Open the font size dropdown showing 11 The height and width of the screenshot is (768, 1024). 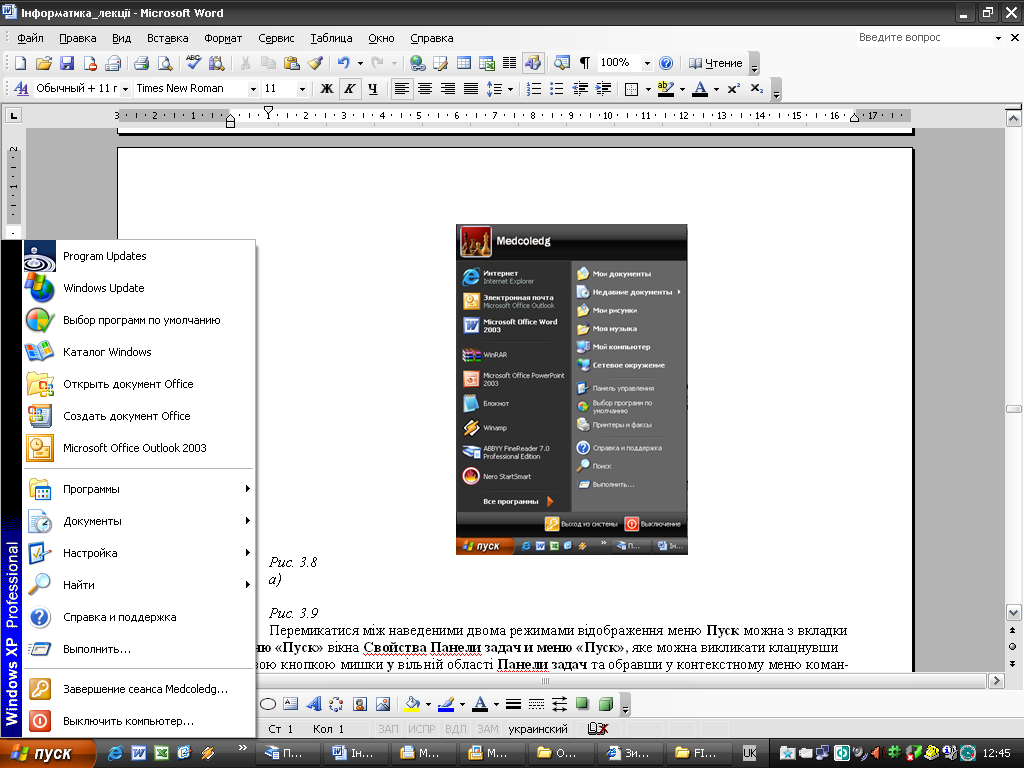pyautogui.click(x=302, y=89)
